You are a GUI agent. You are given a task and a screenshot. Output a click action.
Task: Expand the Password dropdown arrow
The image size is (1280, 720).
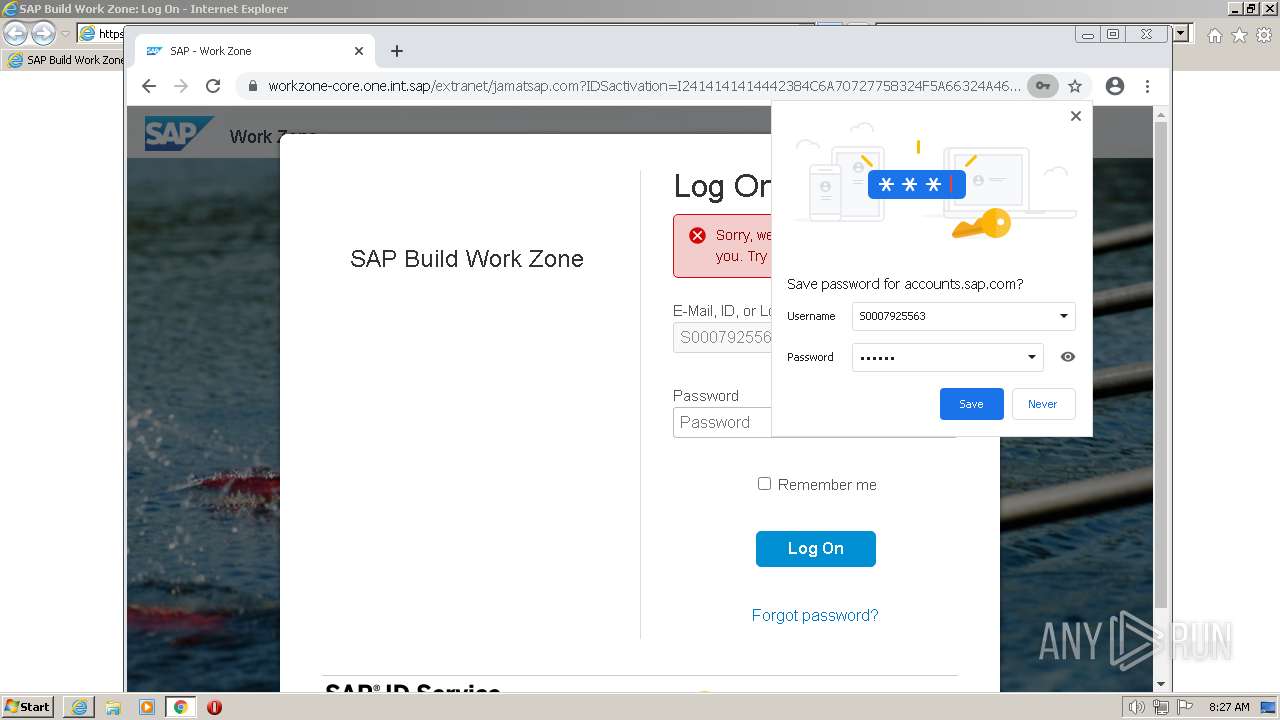[1032, 357]
